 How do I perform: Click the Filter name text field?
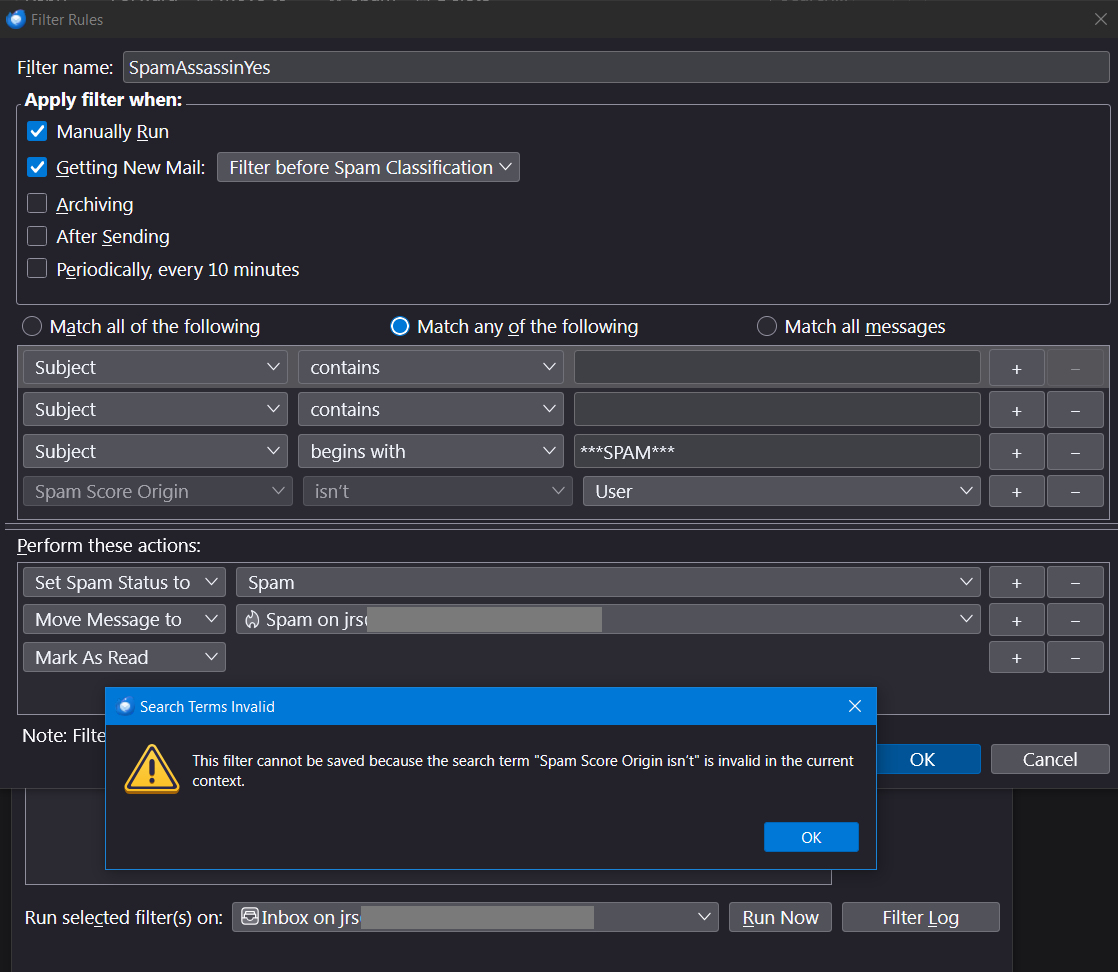(x=615, y=68)
